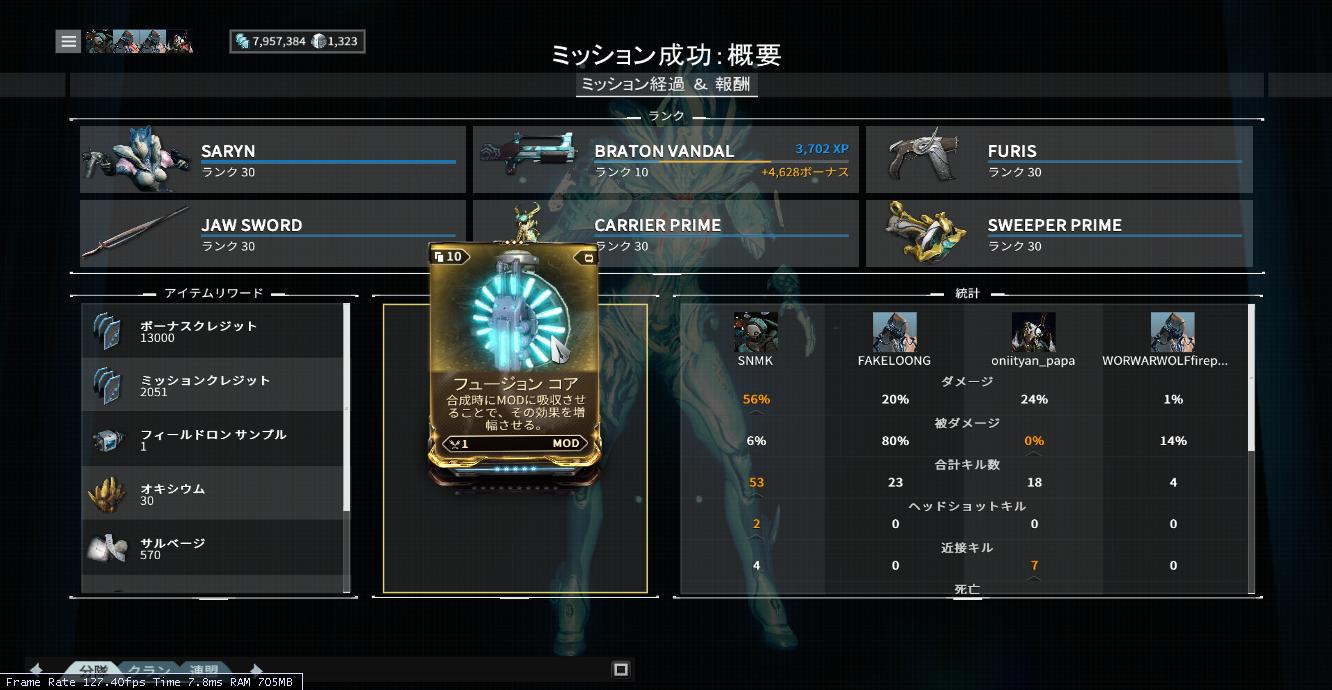Click the オキシウム reward entry
The image size is (1332, 690).
tap(212, 494)
